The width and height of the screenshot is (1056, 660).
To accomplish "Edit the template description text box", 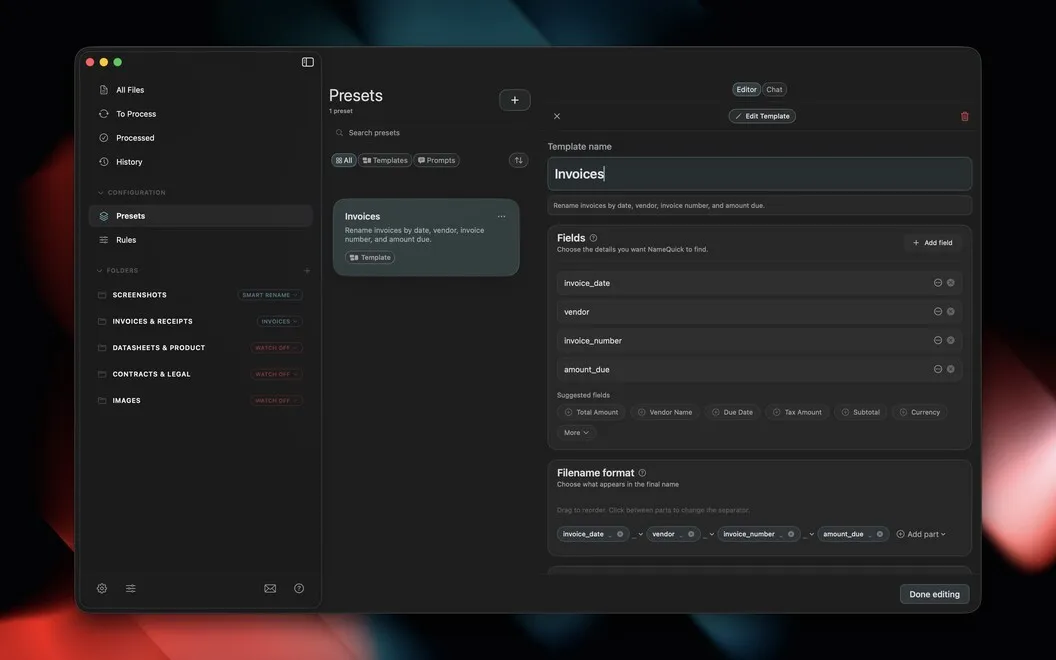I will 760,205.
